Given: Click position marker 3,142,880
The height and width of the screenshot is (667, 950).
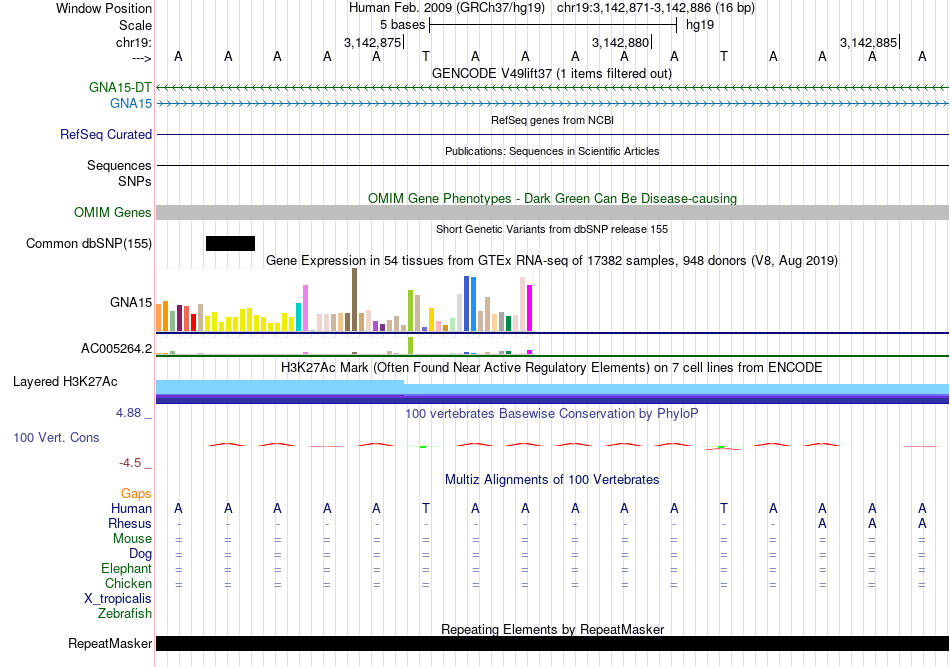Looking at the screenshot, I should 620,42.
